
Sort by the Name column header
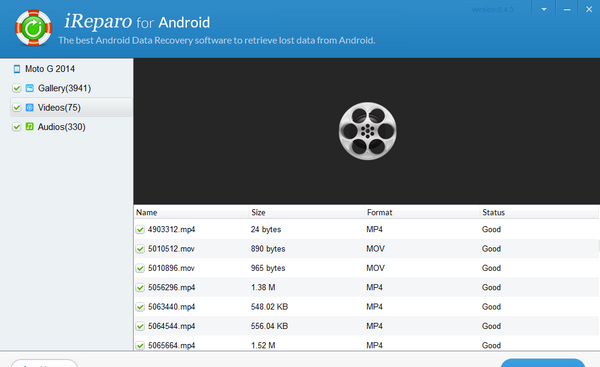pos(147,212)
